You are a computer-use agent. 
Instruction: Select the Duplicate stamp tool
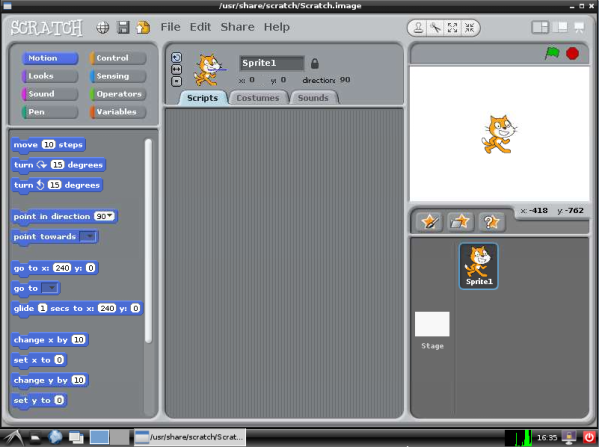[418, 28]
